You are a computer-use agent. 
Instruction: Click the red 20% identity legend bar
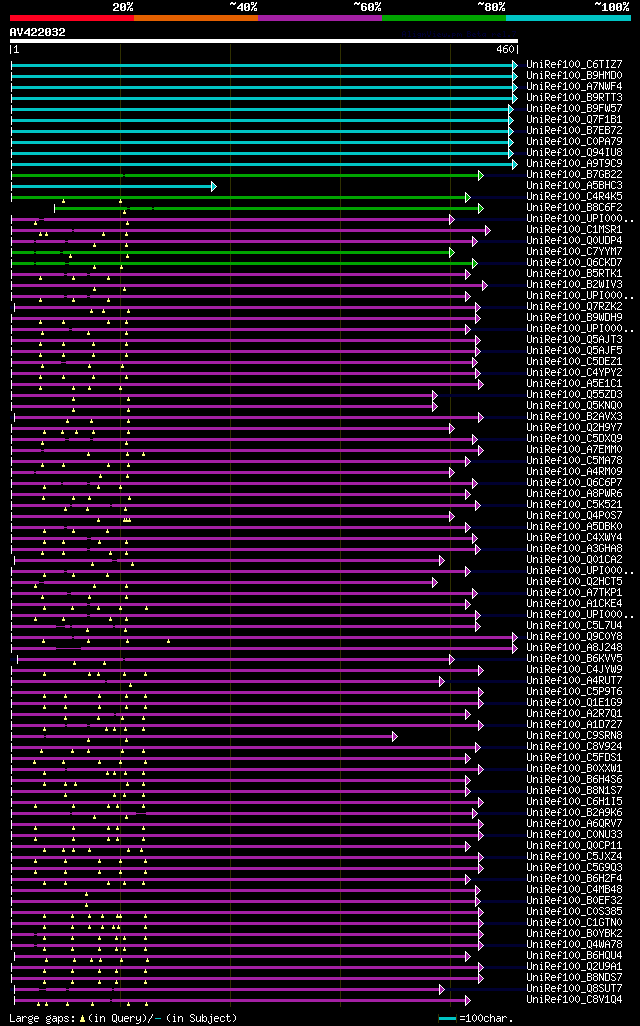tap(72, 18)
